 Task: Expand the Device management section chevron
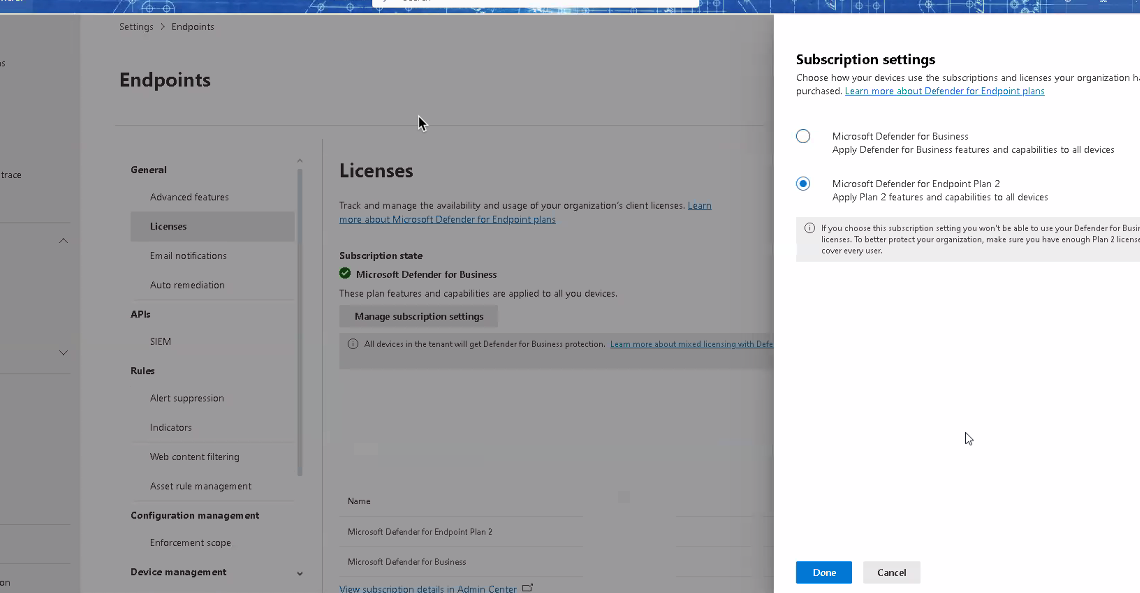point(300,573)
